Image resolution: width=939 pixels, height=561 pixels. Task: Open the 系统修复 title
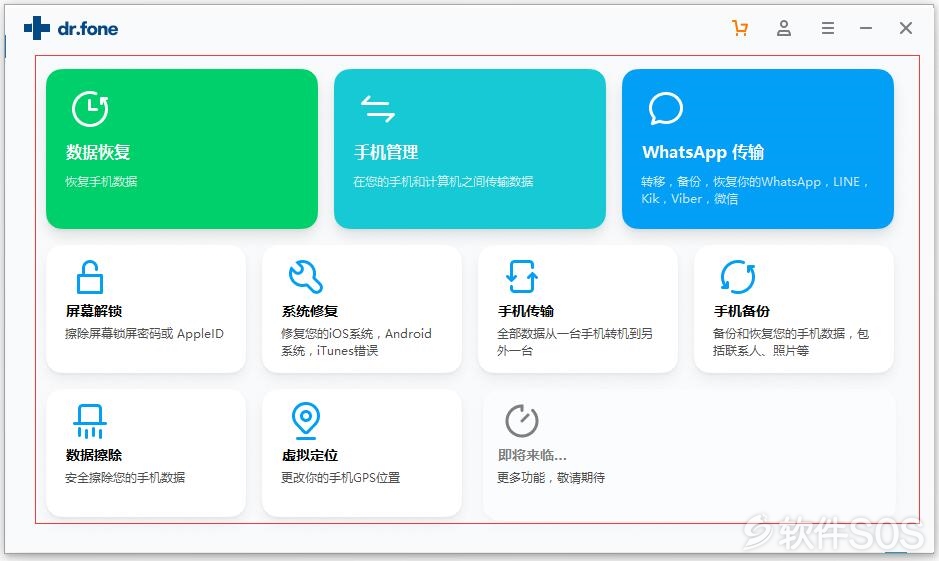pos(310,311)
